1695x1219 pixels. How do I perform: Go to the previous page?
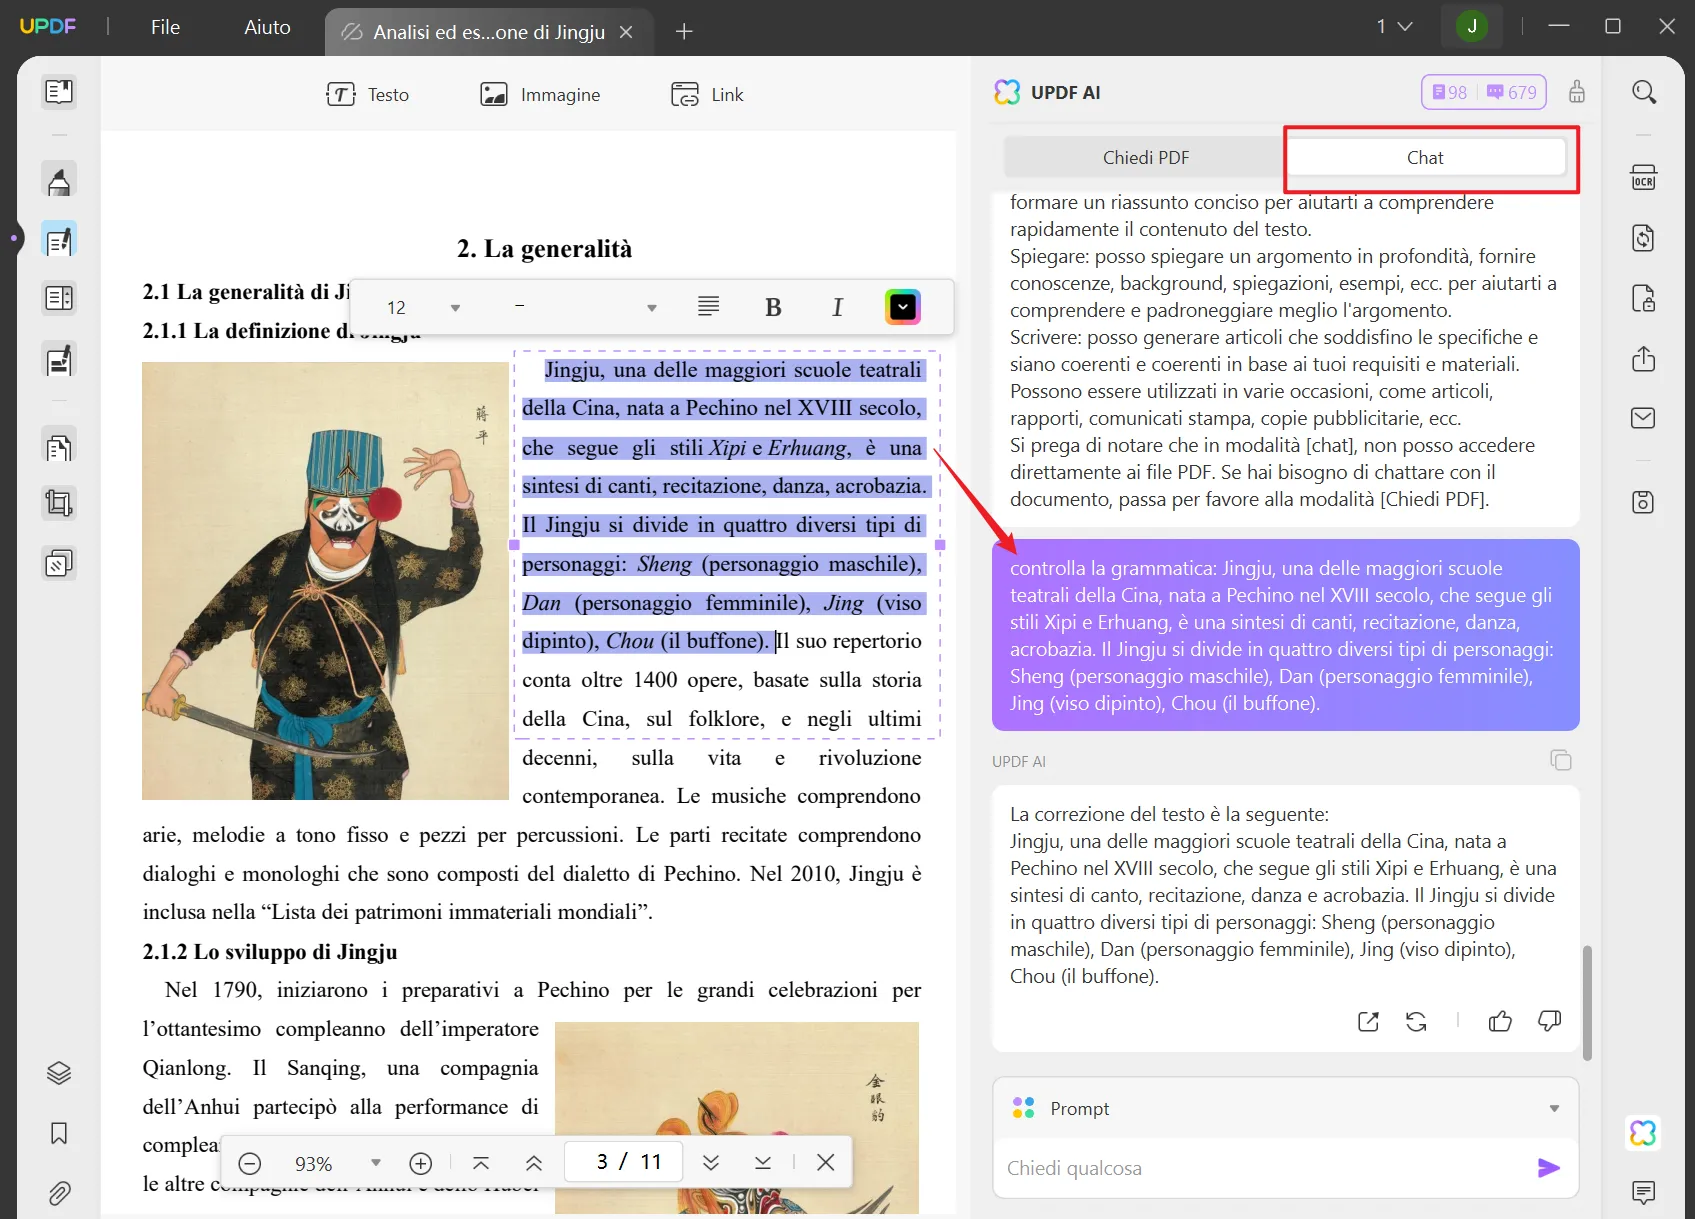(x=534, y=1163)
